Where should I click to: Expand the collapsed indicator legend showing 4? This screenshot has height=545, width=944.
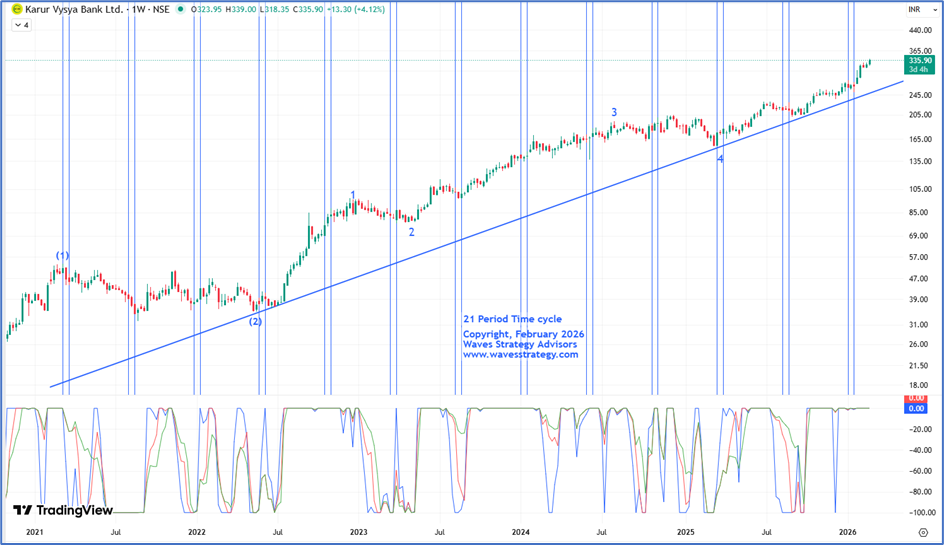point(22,25)
